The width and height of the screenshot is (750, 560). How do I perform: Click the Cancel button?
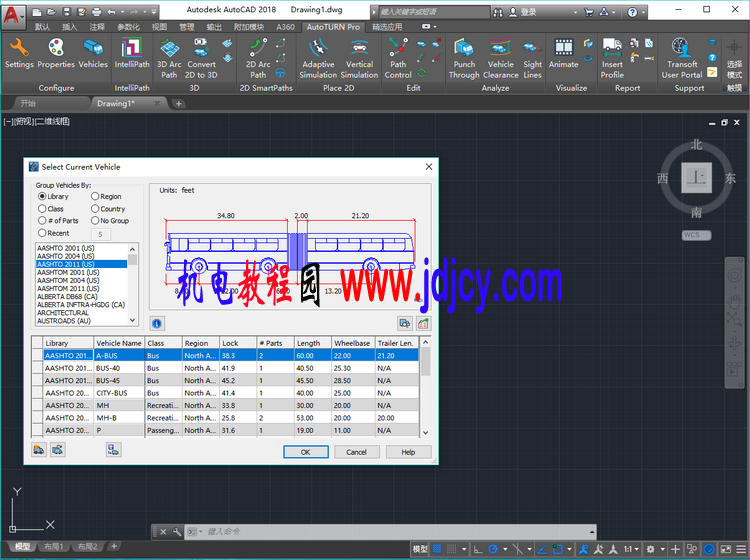[356, 452]
